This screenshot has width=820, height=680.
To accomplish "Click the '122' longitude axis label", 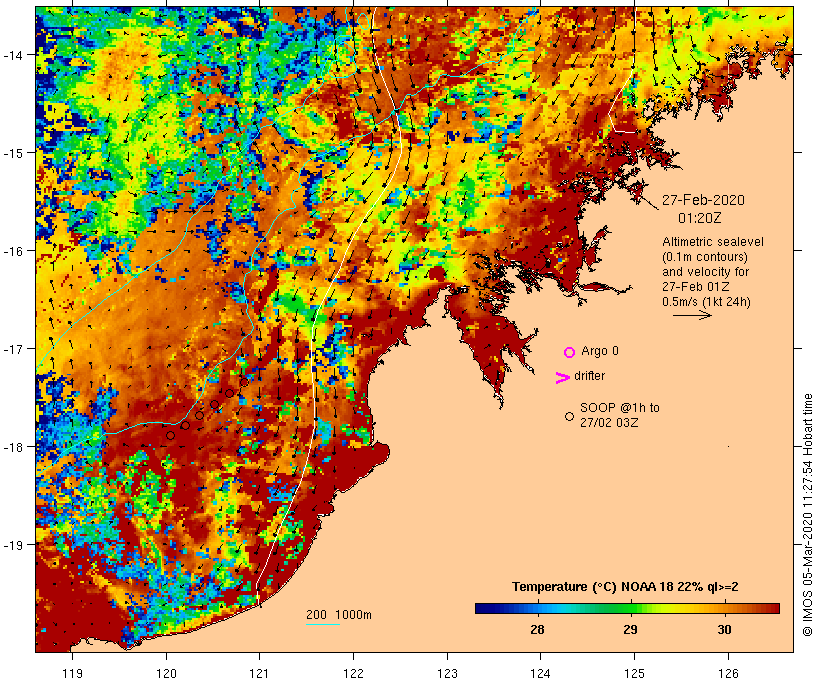I will 354,673.
